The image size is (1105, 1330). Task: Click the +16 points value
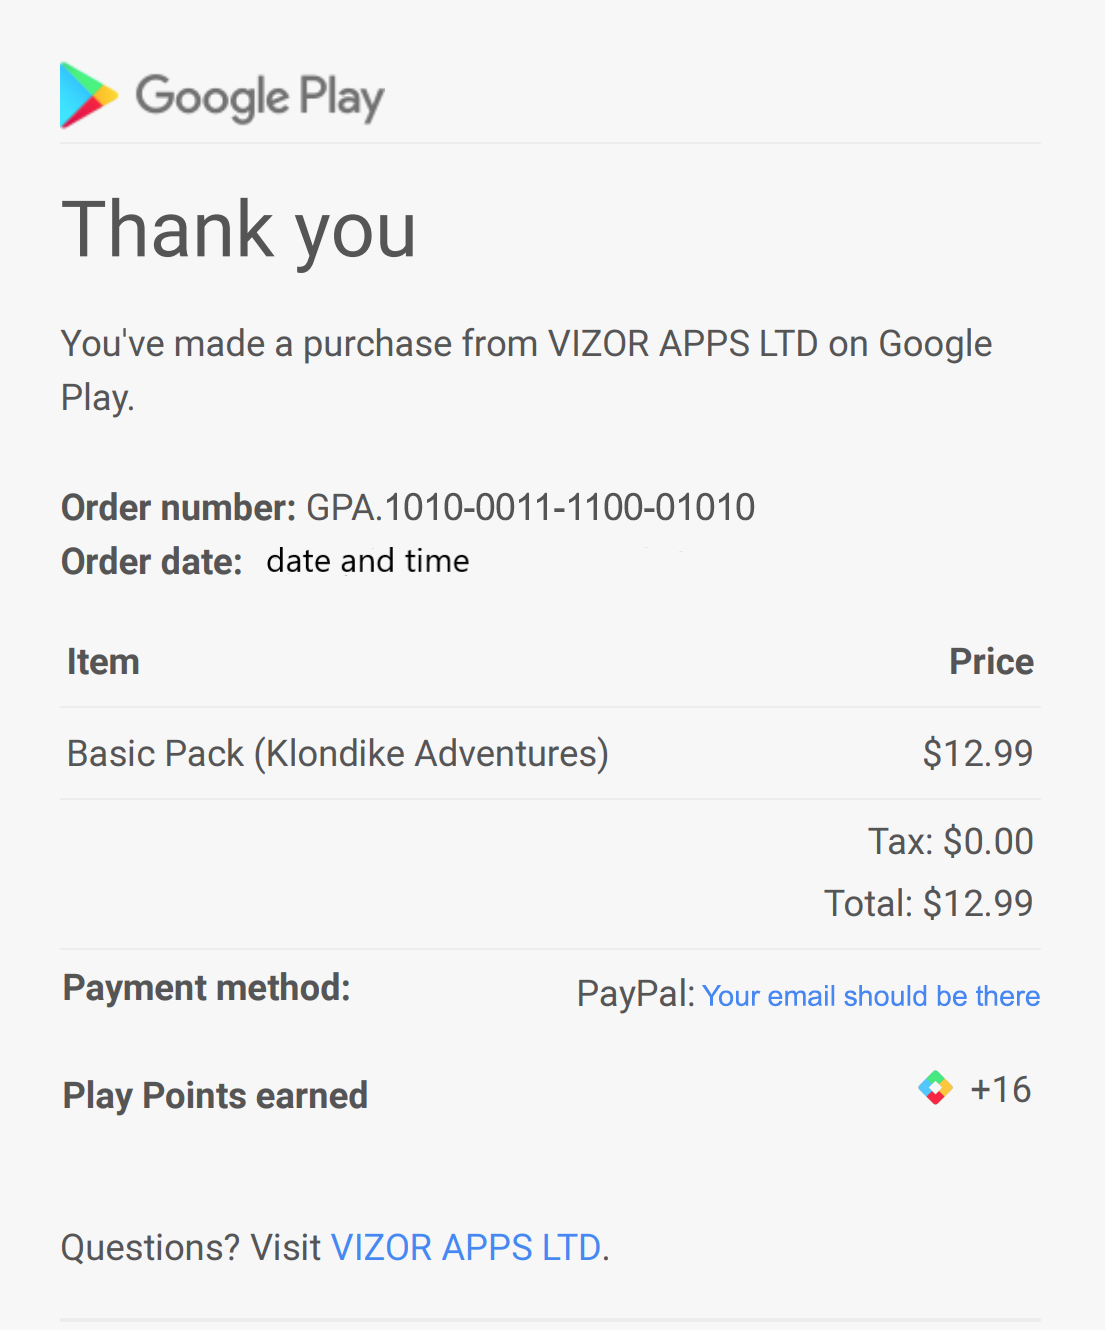[1000, 1089]
